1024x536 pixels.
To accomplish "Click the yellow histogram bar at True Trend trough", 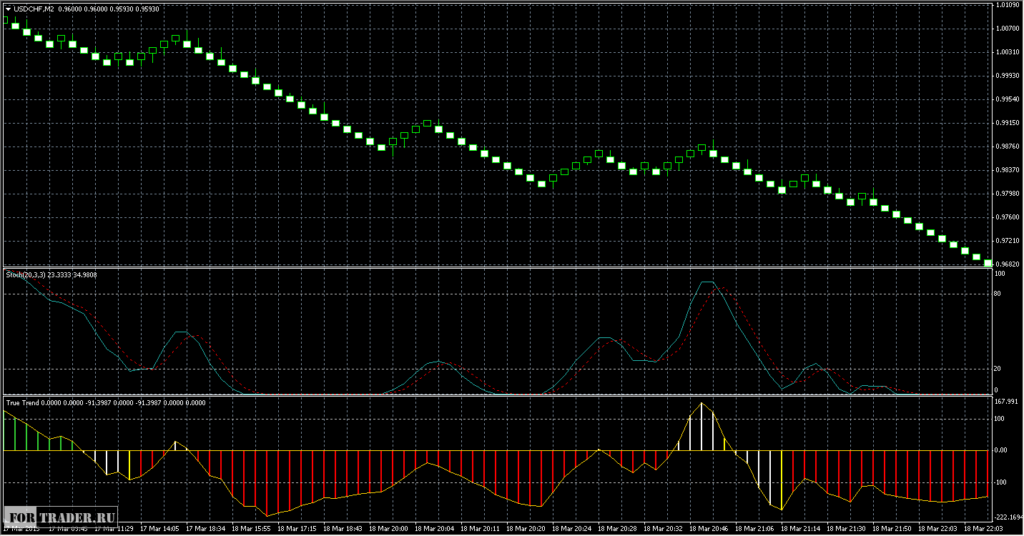I will pyautogui.click(x=782, y=480).
